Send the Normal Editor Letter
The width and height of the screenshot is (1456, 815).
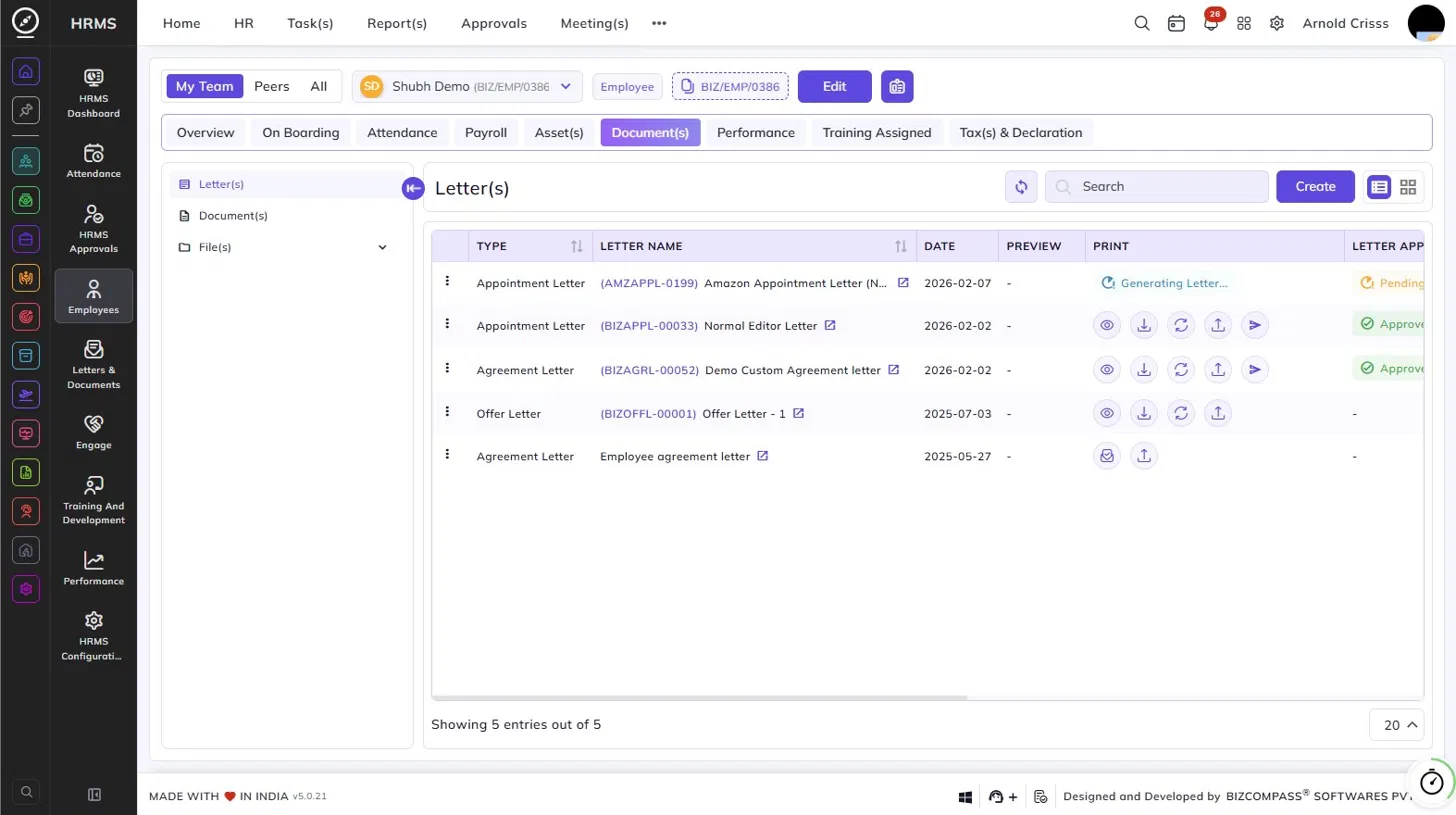1256,325
